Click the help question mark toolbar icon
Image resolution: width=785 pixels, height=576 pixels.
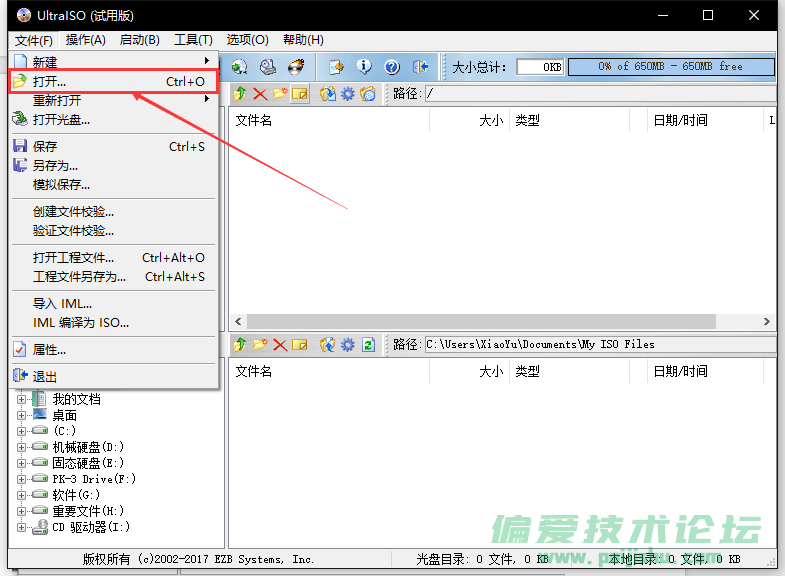click(392, 67)
